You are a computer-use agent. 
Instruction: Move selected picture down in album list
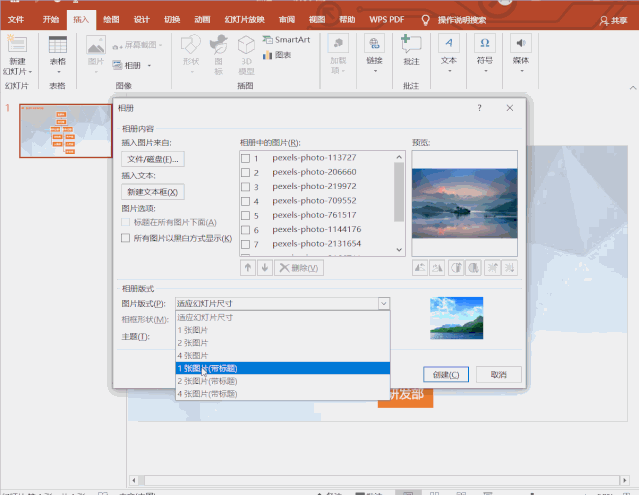265,268
